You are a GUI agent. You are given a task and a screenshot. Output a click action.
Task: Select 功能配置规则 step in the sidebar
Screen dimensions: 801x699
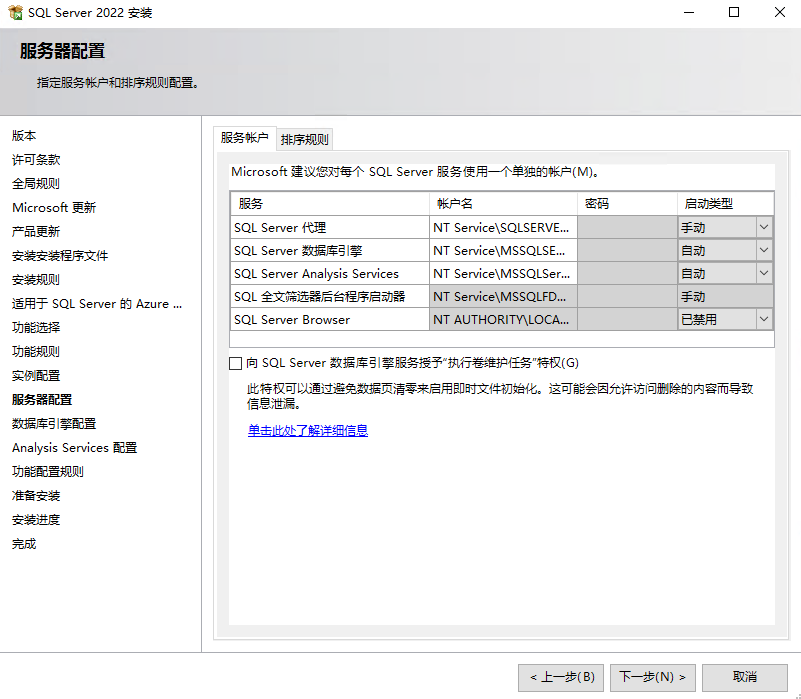coord(48,472)
